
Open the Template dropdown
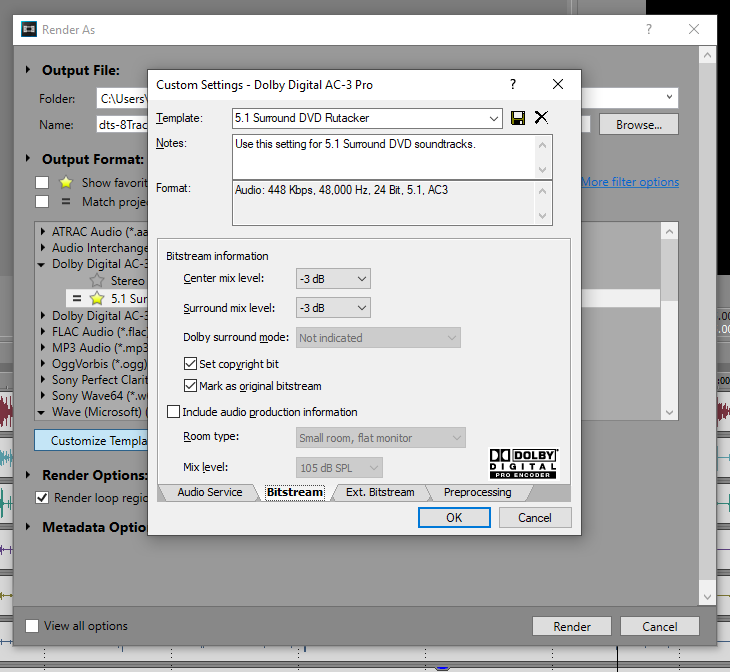pyautogui.click(x=493, y=118)
